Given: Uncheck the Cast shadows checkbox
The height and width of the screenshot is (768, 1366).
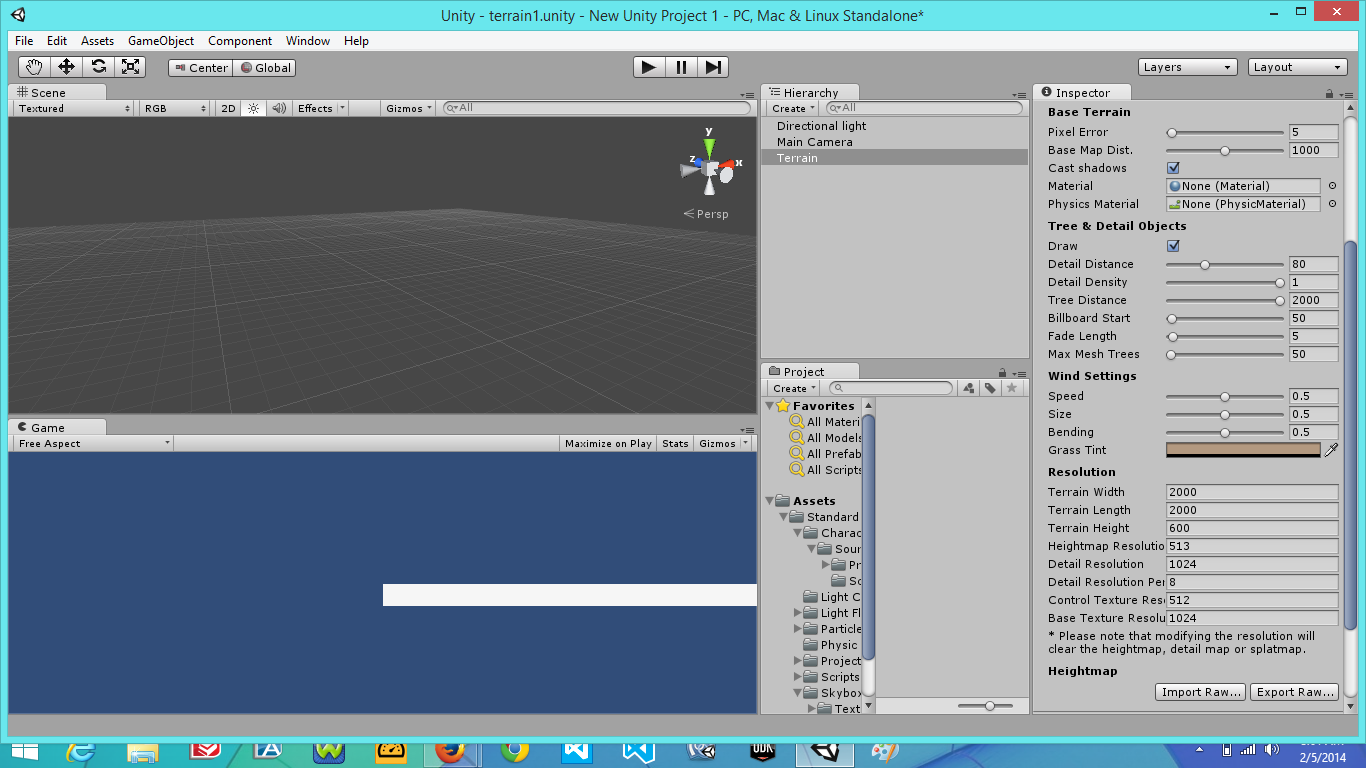Looking at the screenshot, I should (1173, 168).
